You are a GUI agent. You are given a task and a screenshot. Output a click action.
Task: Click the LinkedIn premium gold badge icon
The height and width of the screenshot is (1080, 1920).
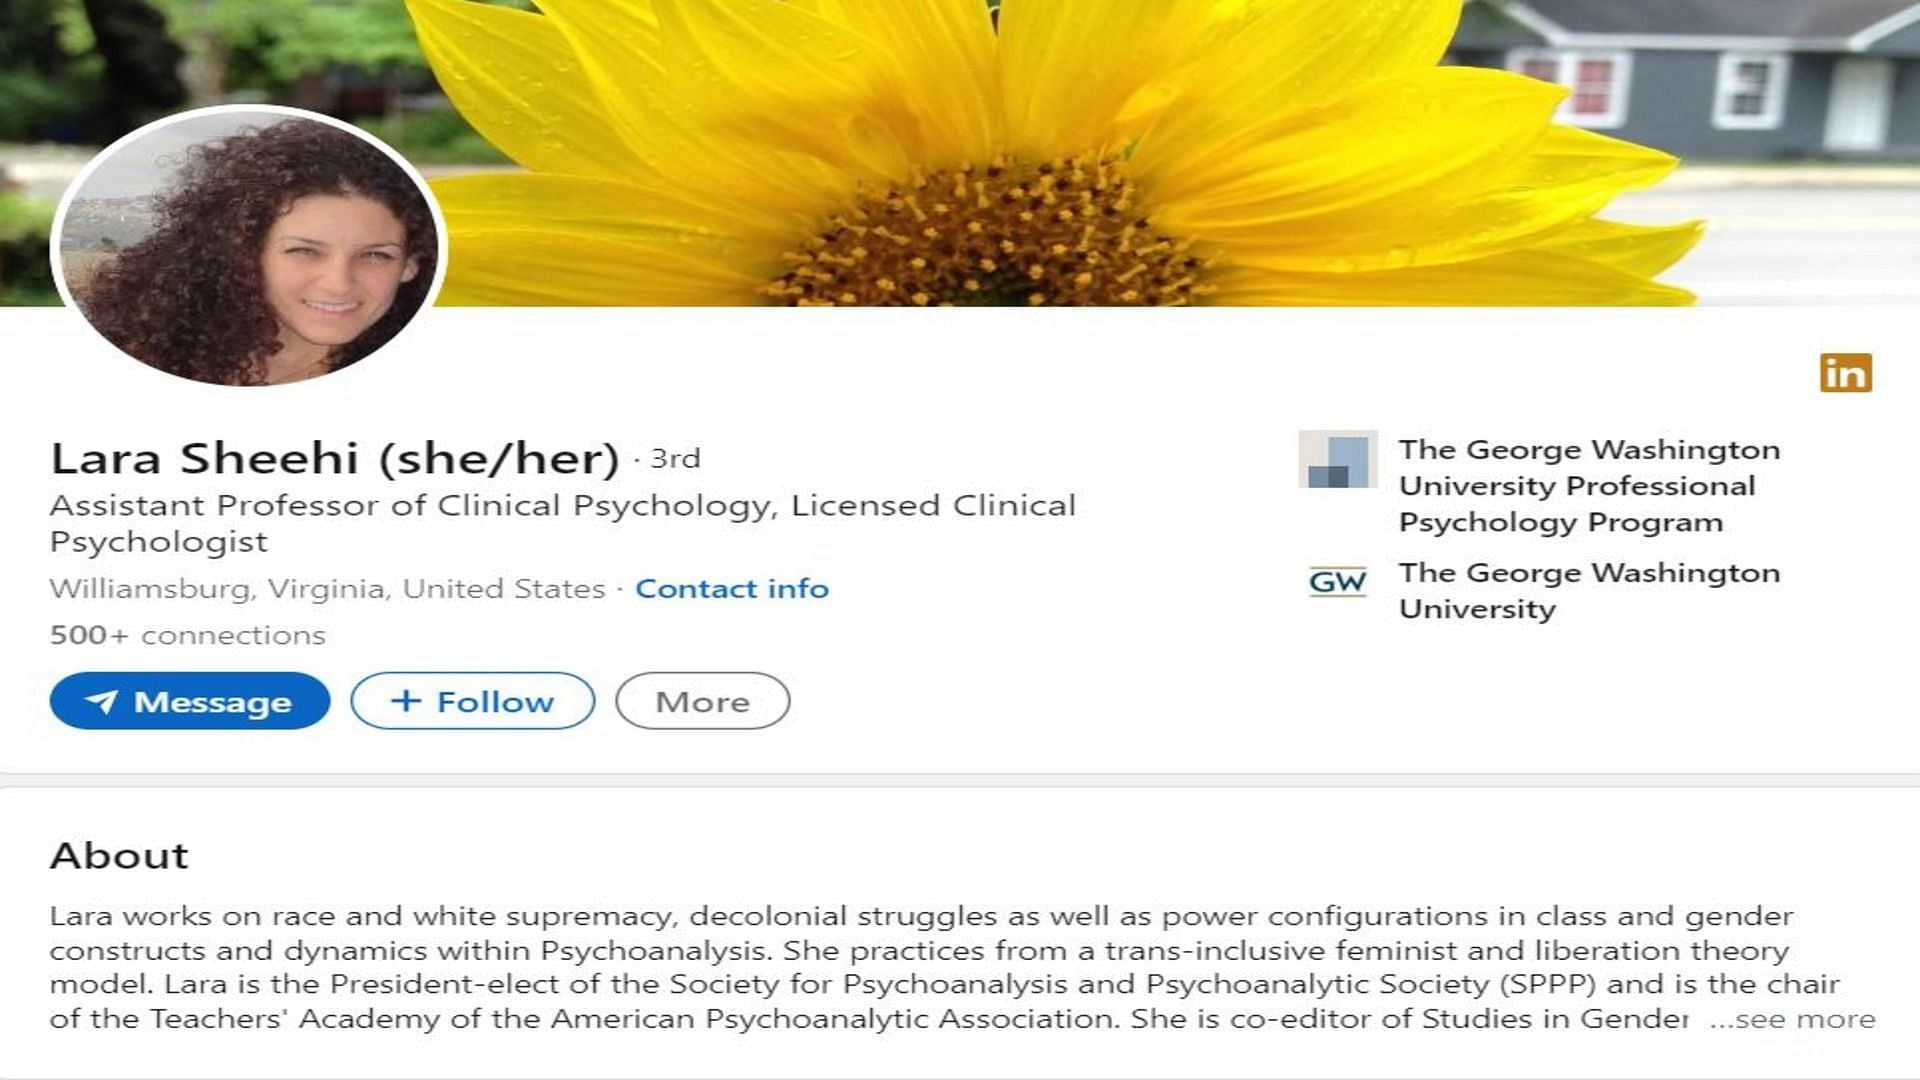pyautogui.click(x=1845, y=373)
